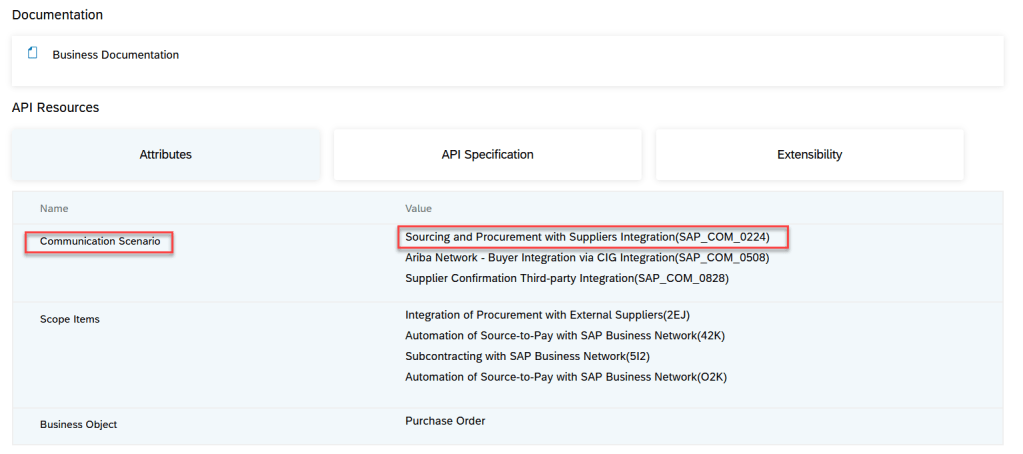1023x454 pixels.
Task: Click Supplier Confirmation Third-party Integration (SAP_COM_0828)
Action: point(567,278)
